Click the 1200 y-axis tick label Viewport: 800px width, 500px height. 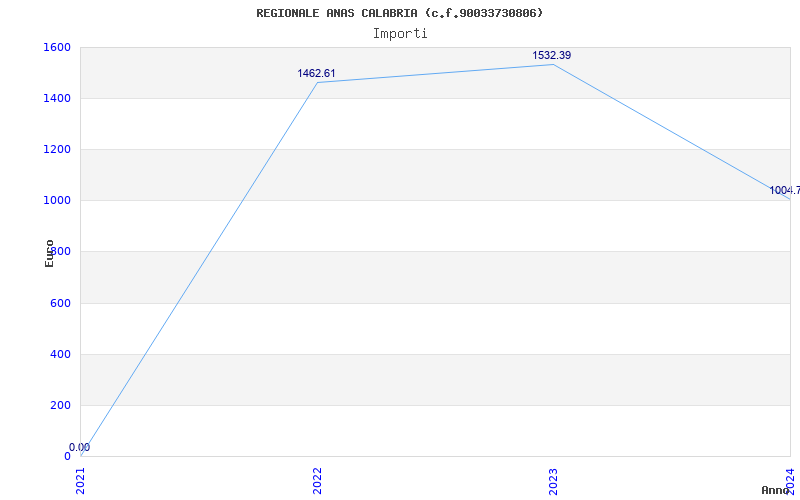[57, 149]
